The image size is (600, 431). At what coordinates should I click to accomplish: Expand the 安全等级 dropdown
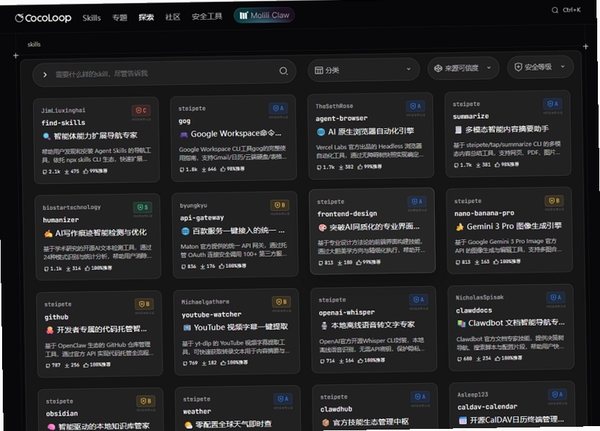pos(540,67)
